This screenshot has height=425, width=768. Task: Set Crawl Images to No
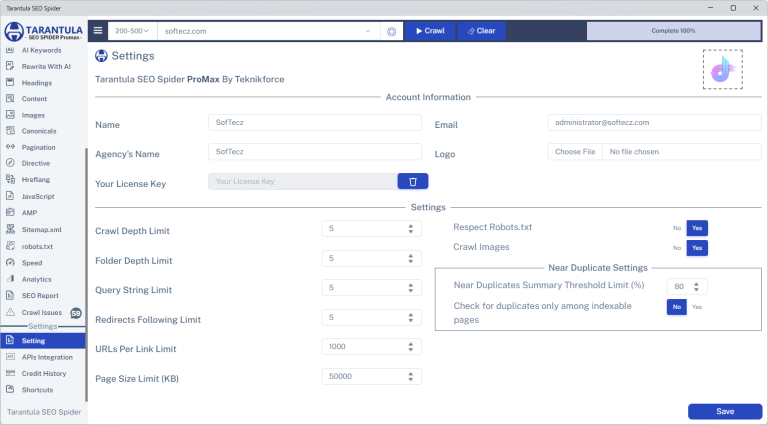click(677, 248)
